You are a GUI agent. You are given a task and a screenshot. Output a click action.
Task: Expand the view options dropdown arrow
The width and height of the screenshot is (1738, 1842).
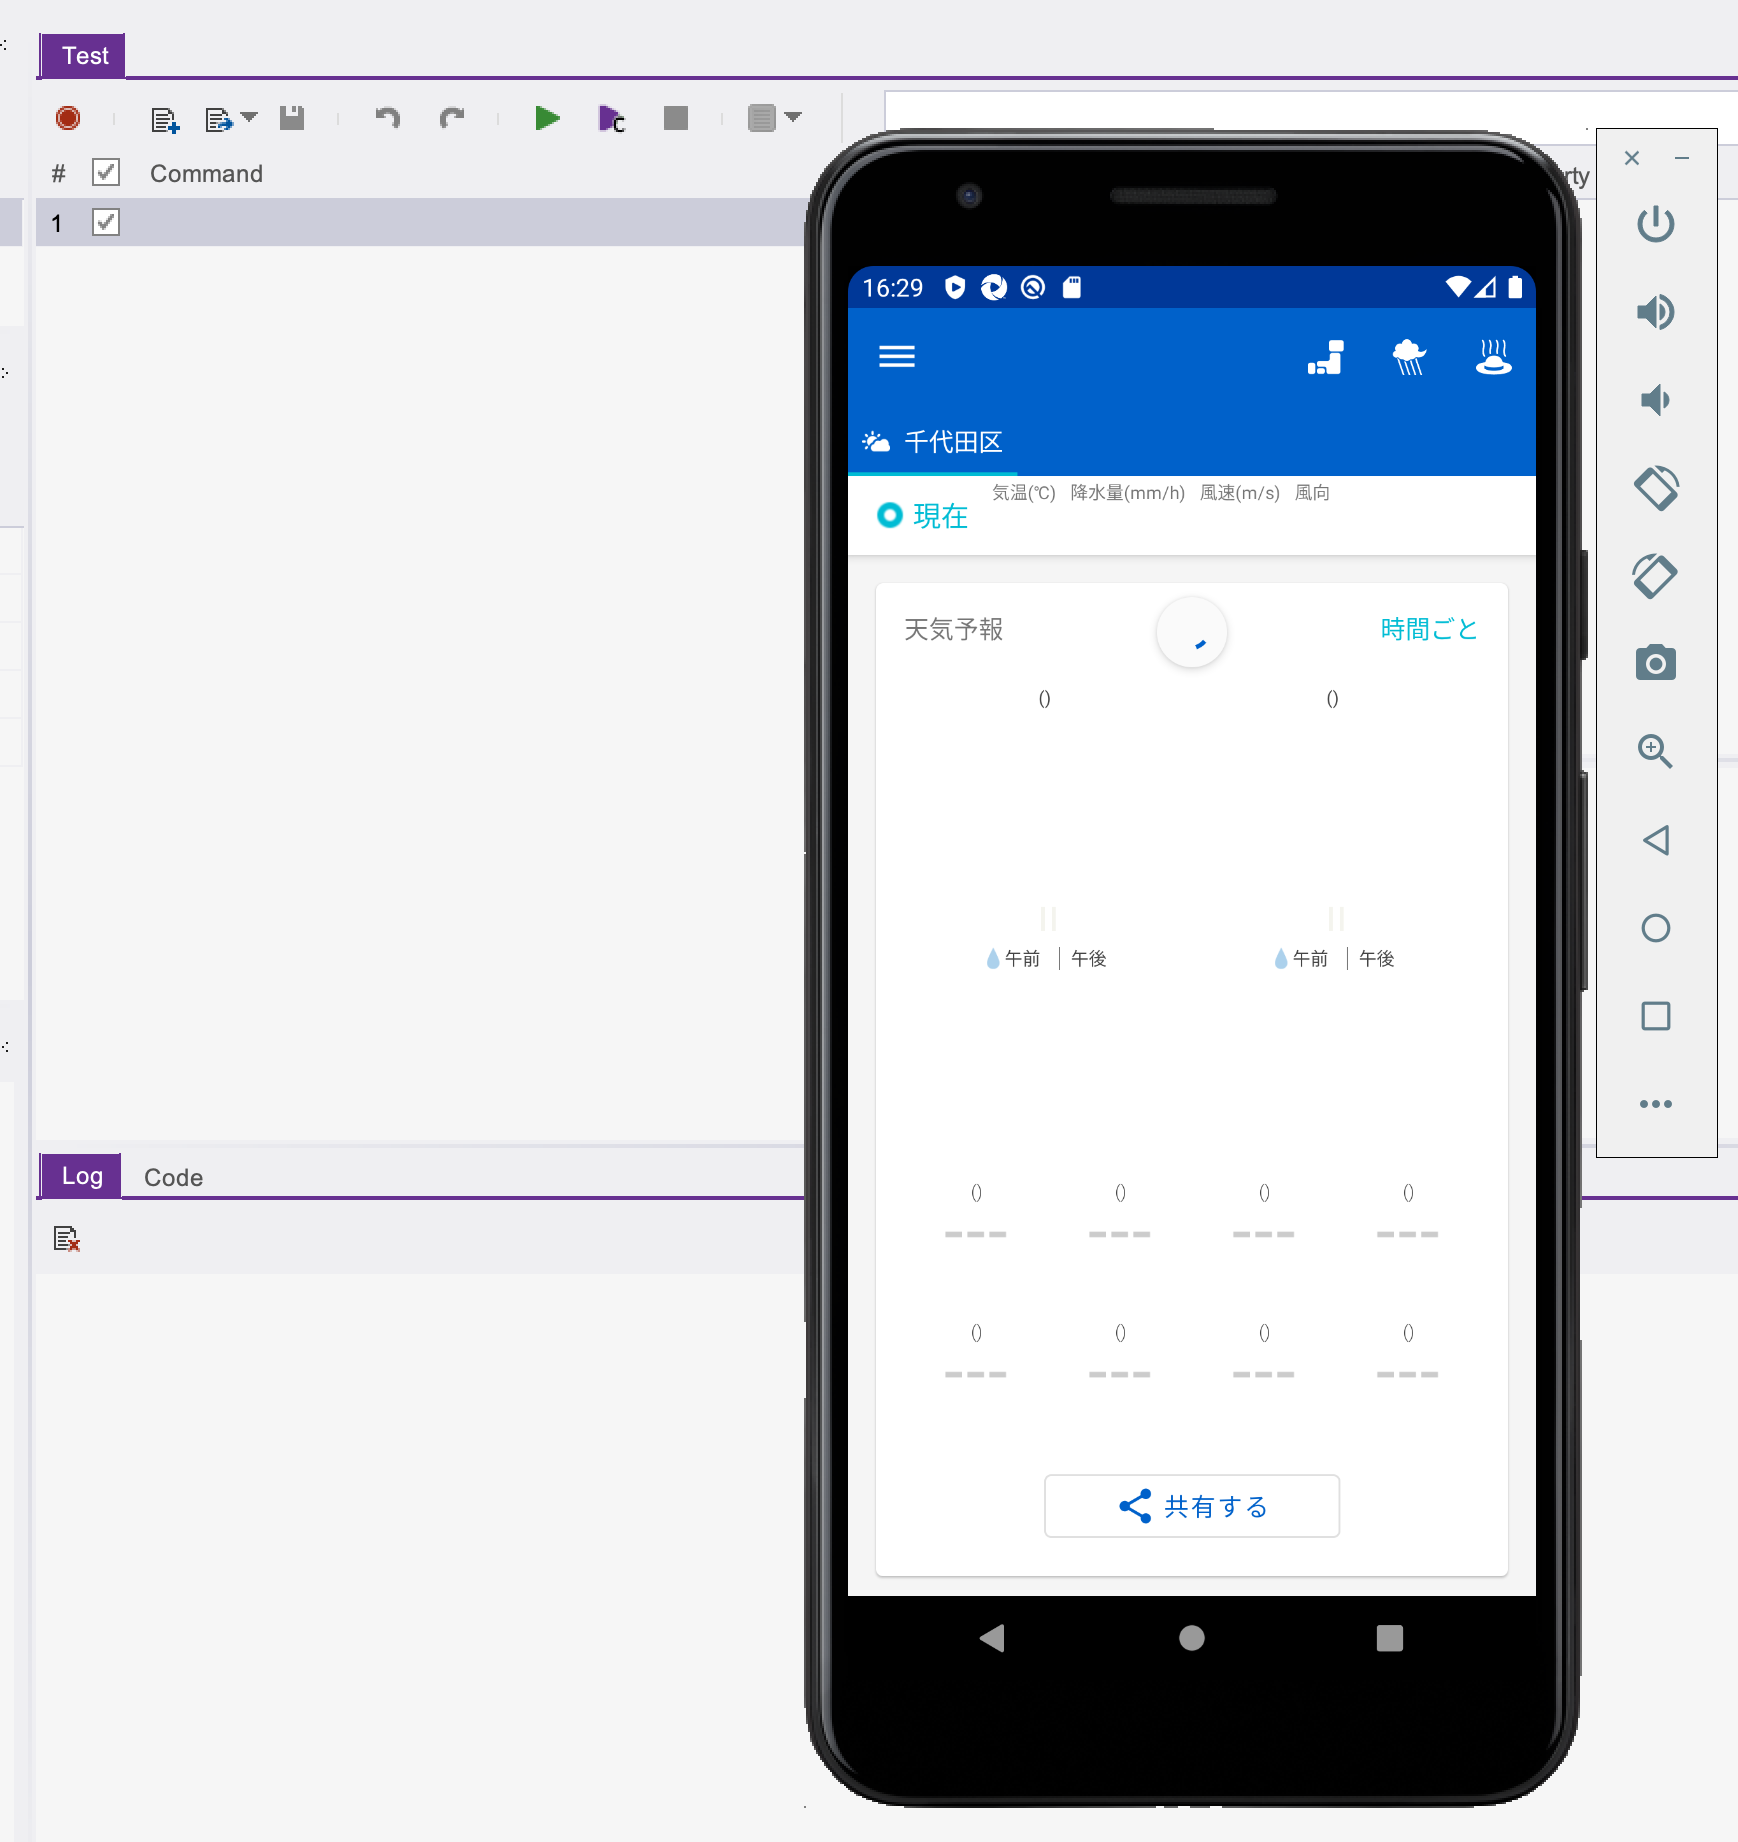coord(794,117)
